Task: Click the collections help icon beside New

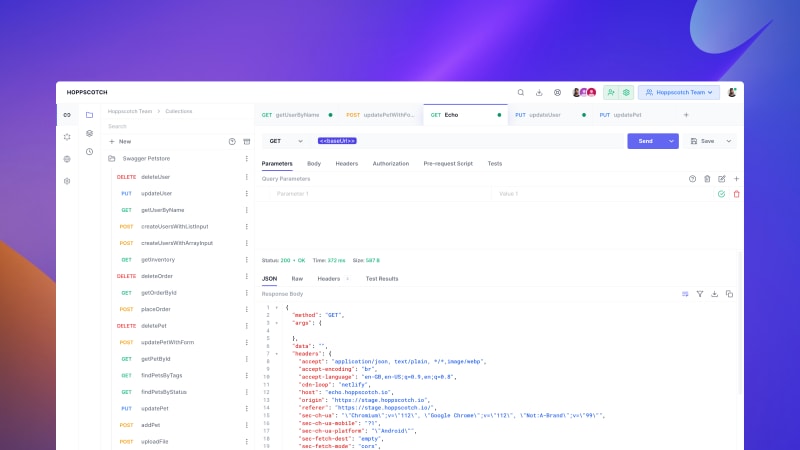Action: (x=232, y=141)
